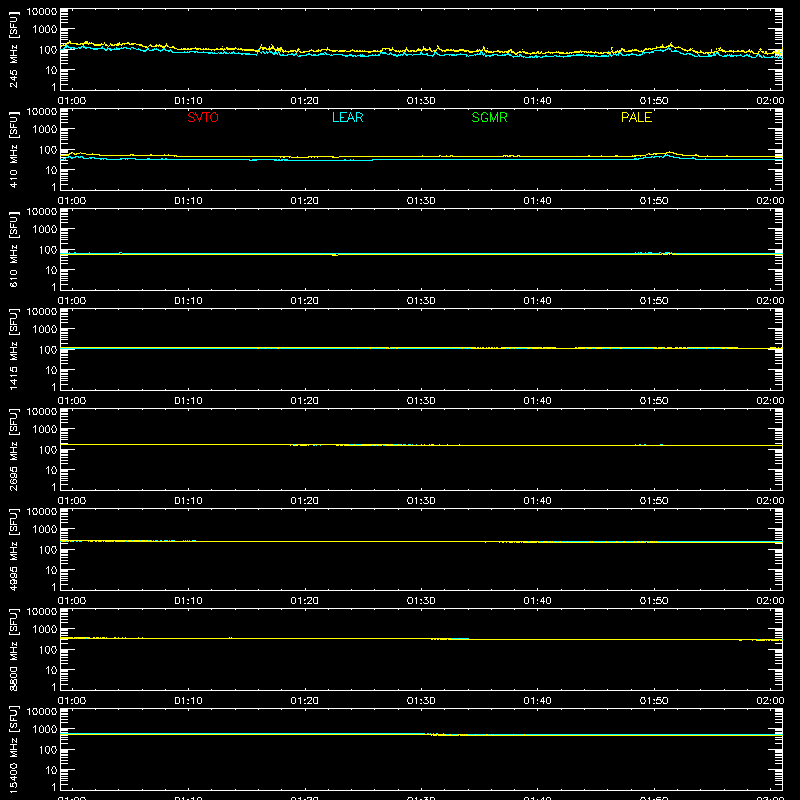This screenshot has width=800, height=800.
Task: Click the red SVTO legend label
Action: pos(203,117)
